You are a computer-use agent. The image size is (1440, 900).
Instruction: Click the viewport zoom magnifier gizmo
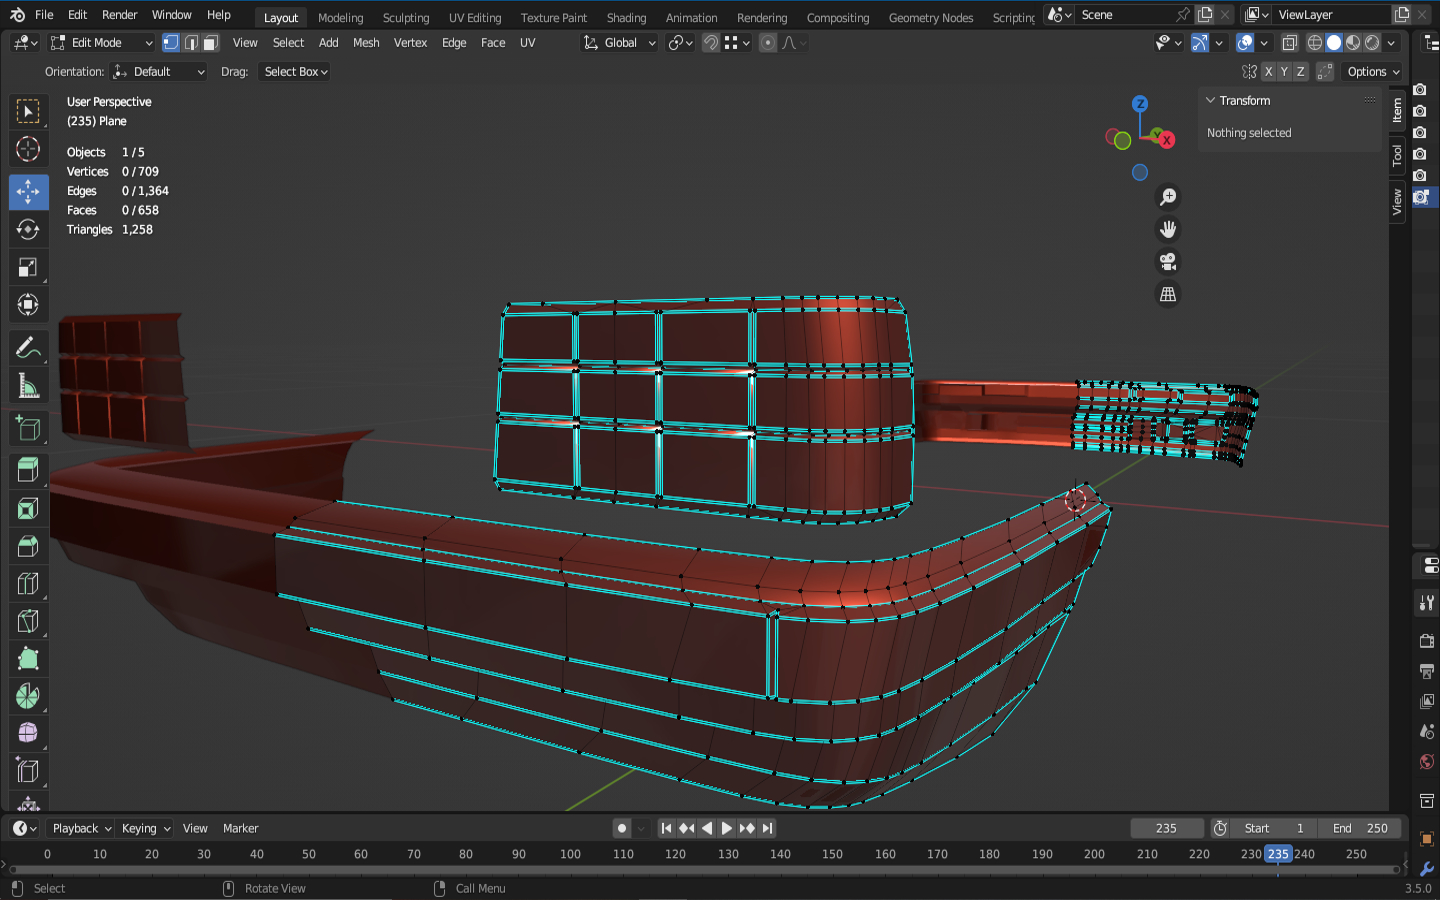[x=1168, y=197]
